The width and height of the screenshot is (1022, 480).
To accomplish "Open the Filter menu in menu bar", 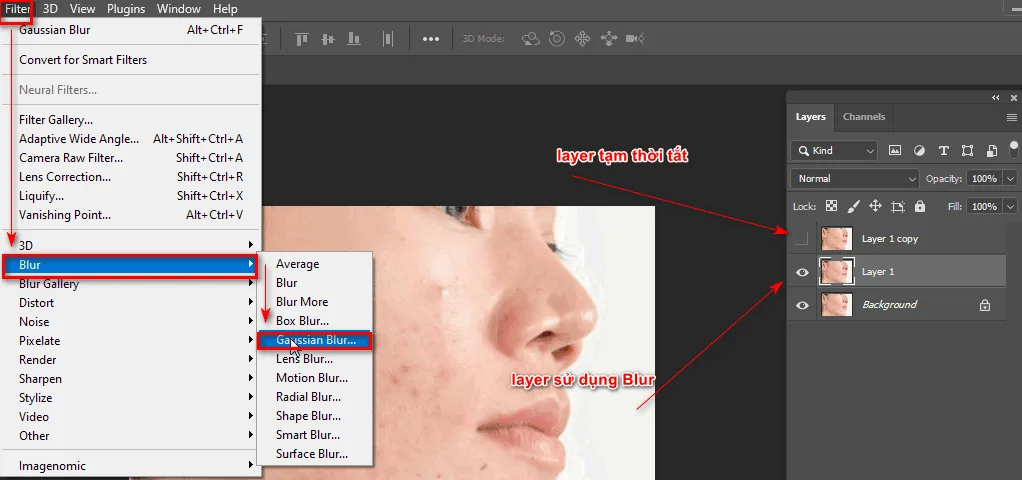I will [x=18, y=9].
